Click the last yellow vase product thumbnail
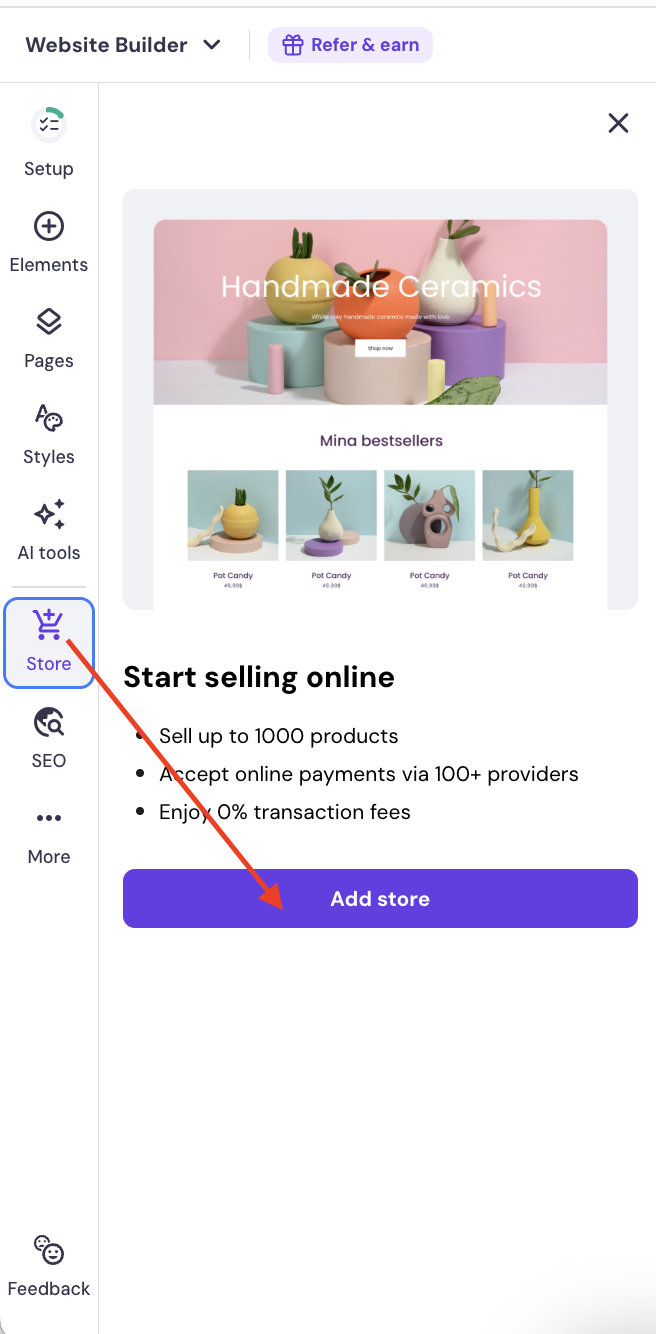Image resolution: width=656 pixels, height=1334 pixels. (x=527, y=515)
